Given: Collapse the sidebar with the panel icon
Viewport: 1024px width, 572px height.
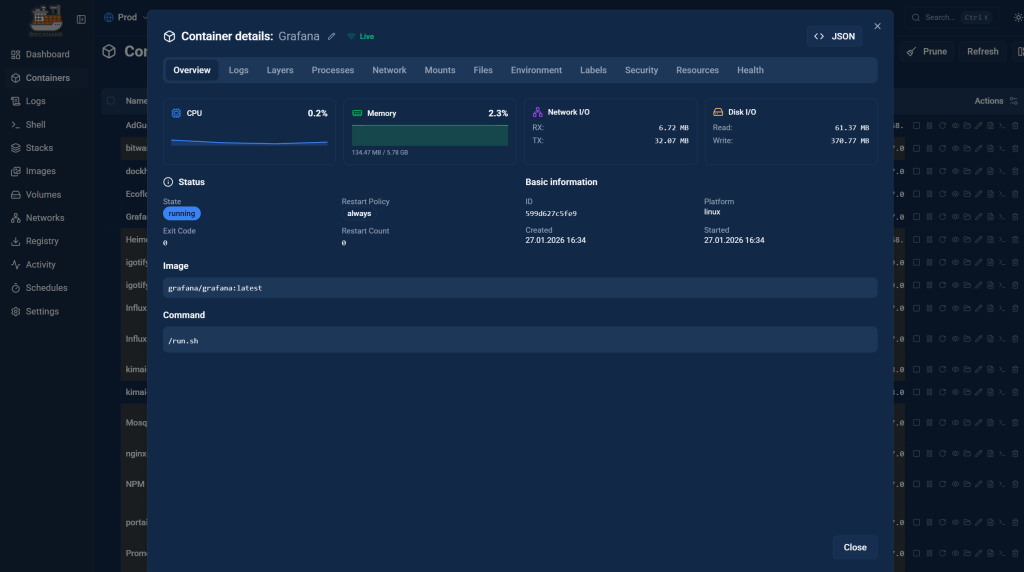Looking at the screenshot, I should tap(81, 19).
